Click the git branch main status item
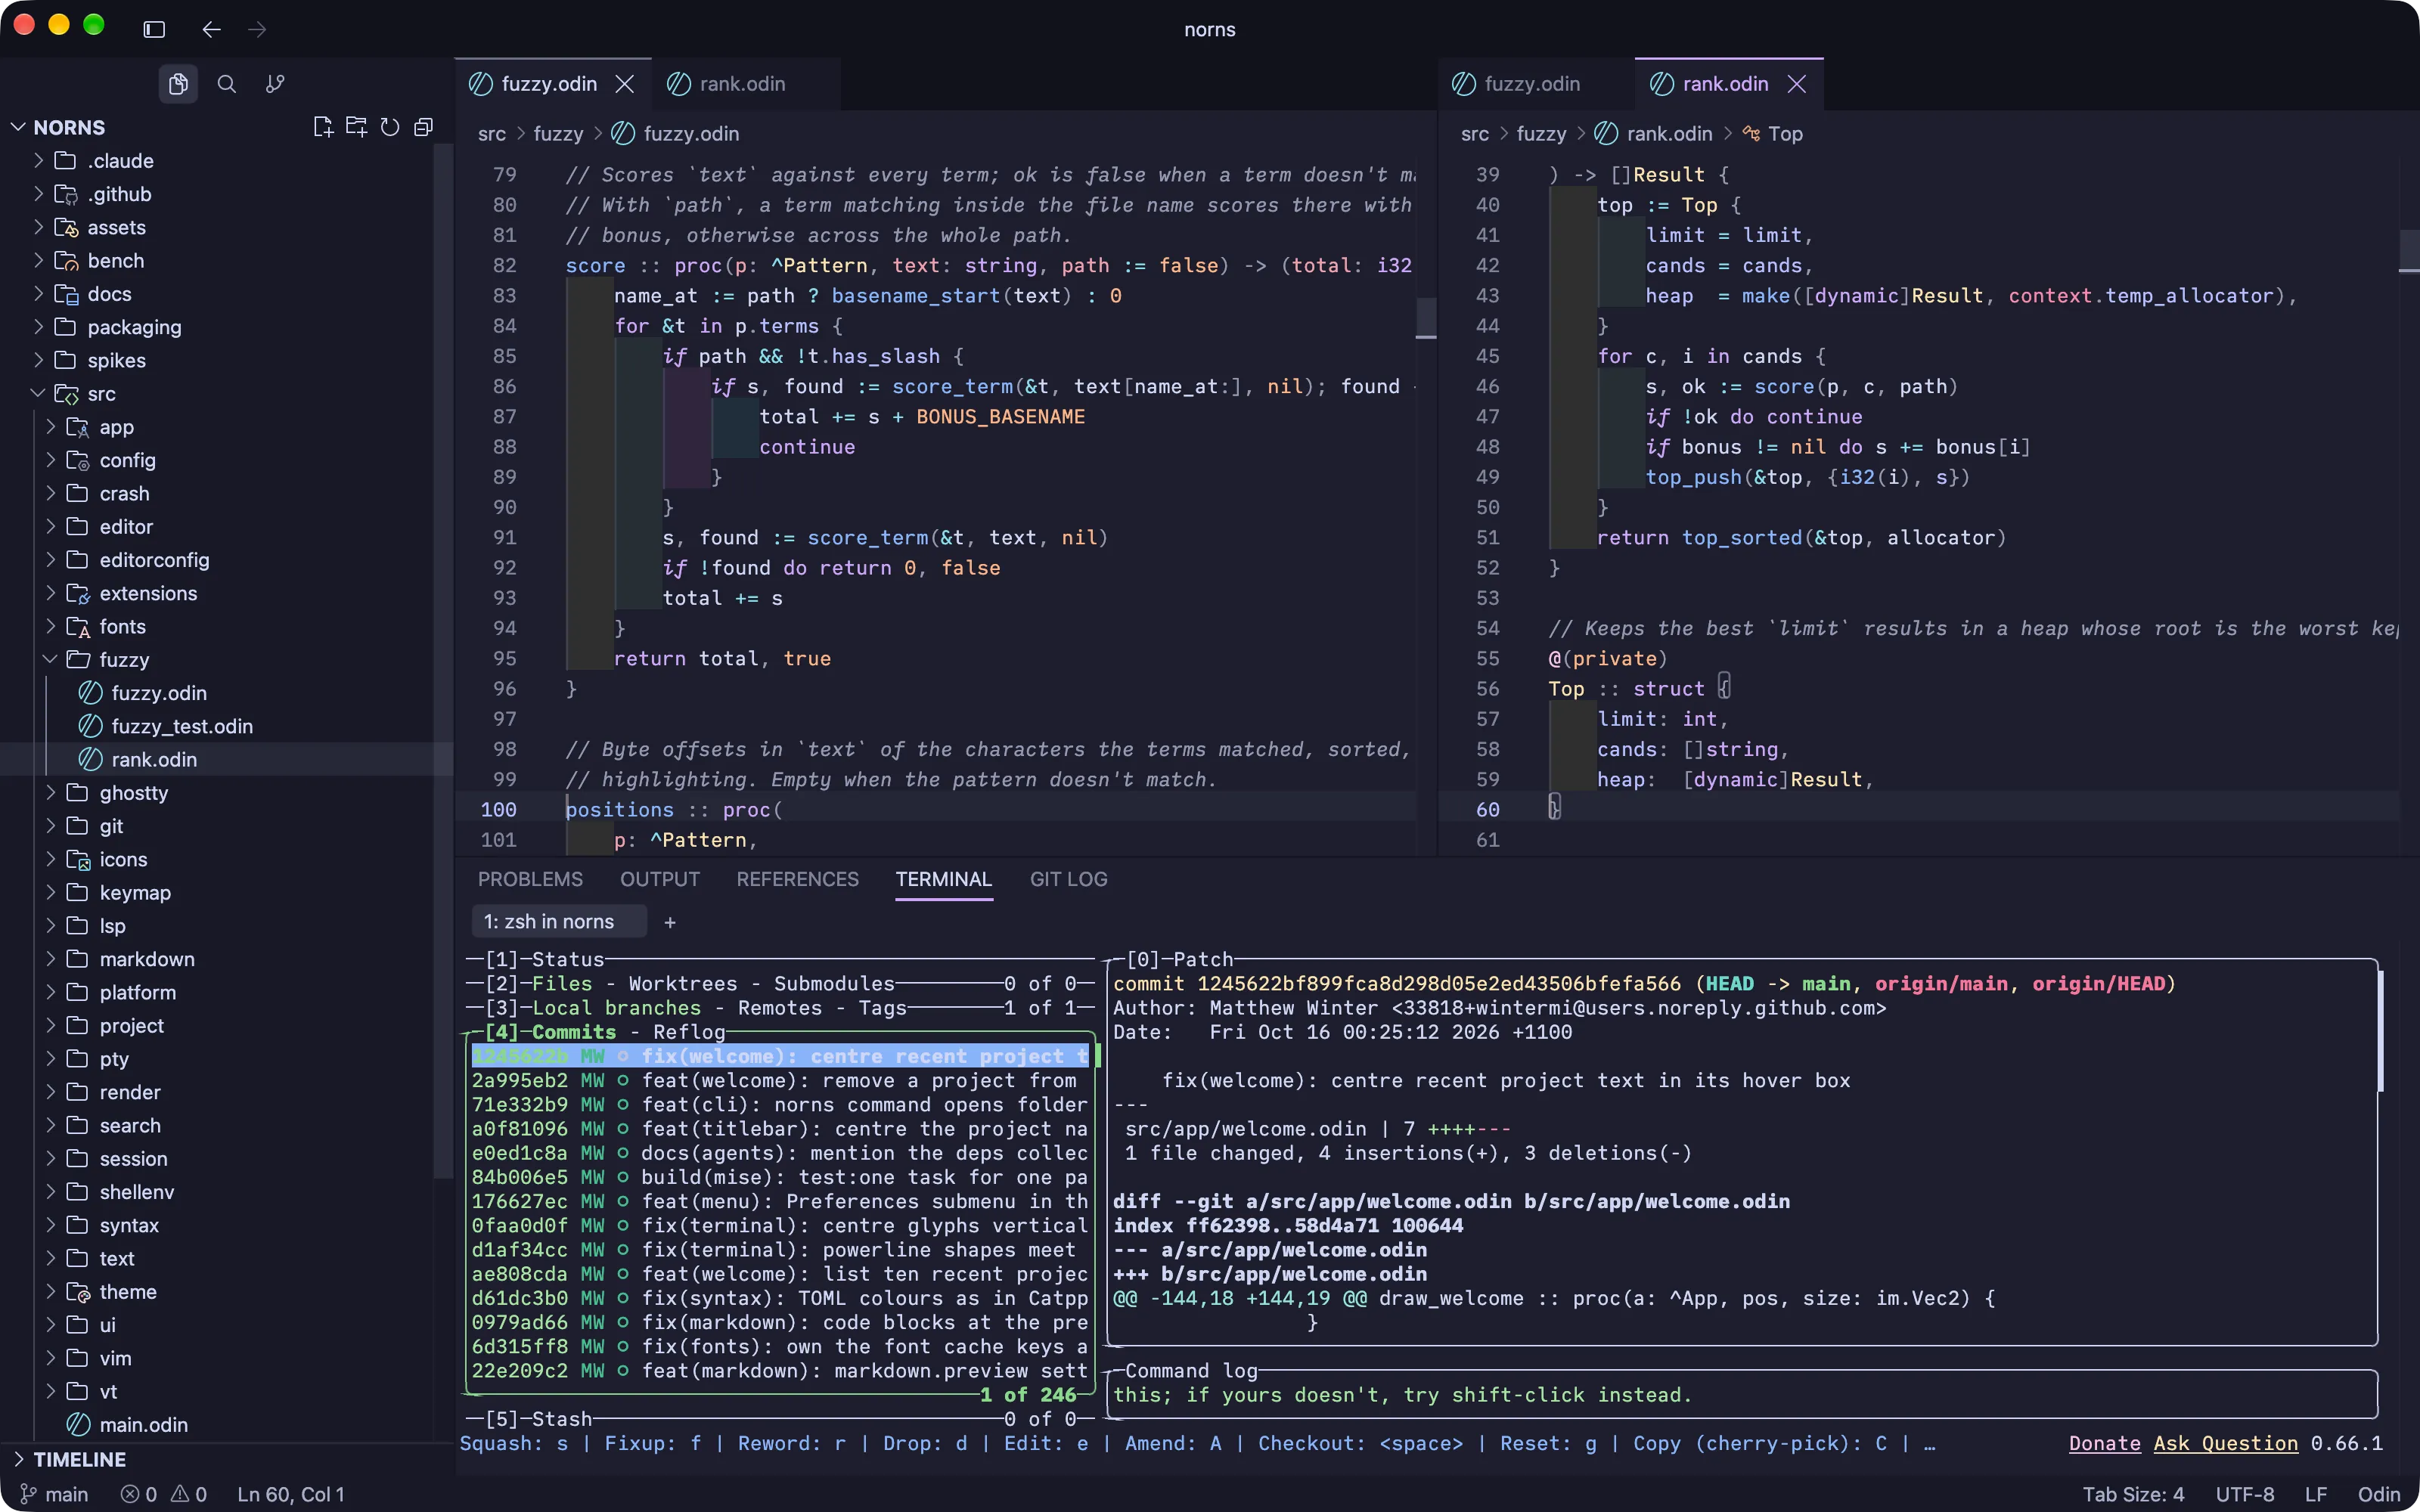Viewport: 2420px width, 1512px height. [54, 1494]
